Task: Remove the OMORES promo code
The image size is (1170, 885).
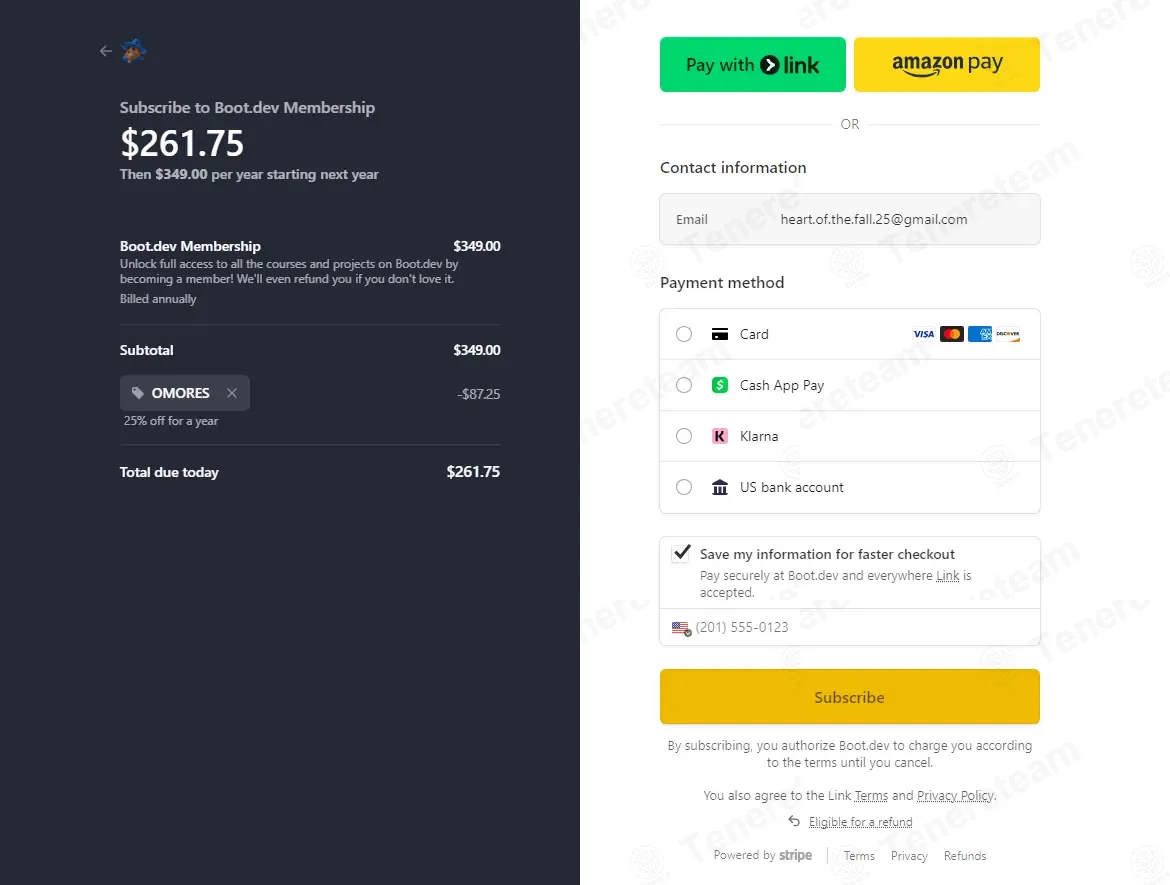Action: tap(232, 393)
